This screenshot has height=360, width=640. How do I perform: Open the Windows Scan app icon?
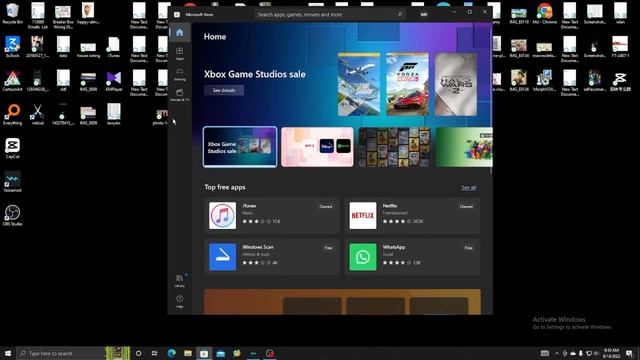[222, 257]
